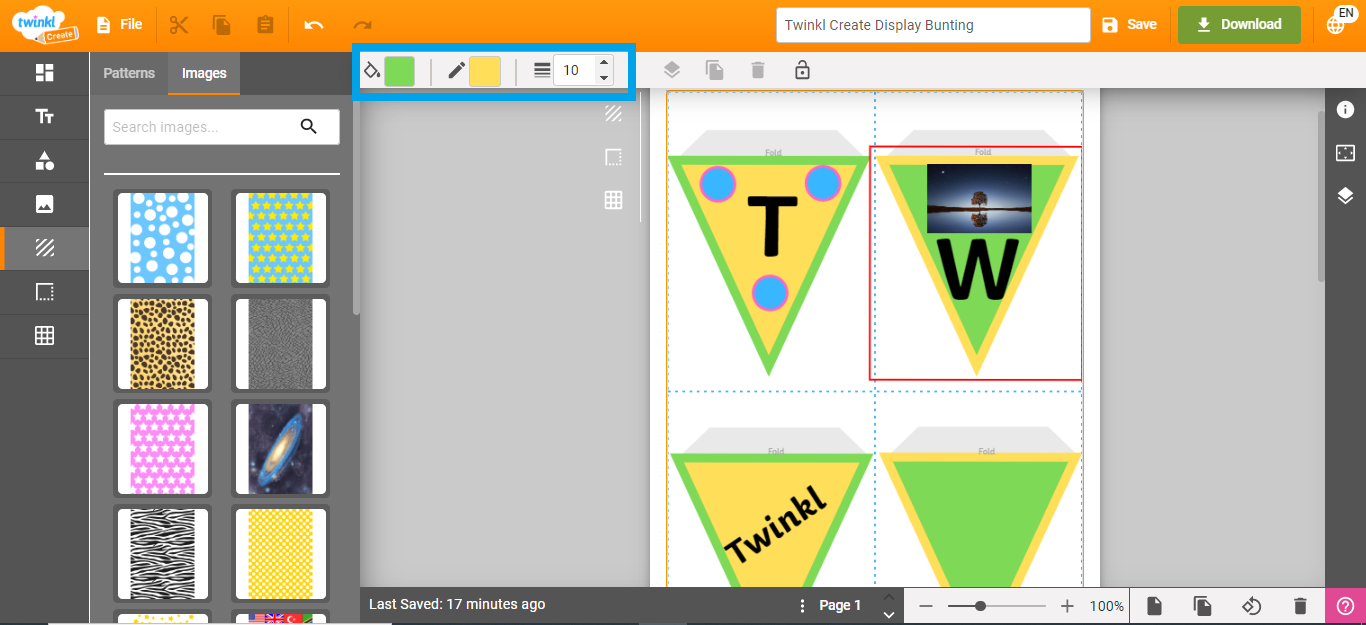Decrease outline width with down arrow

(604, 78)
